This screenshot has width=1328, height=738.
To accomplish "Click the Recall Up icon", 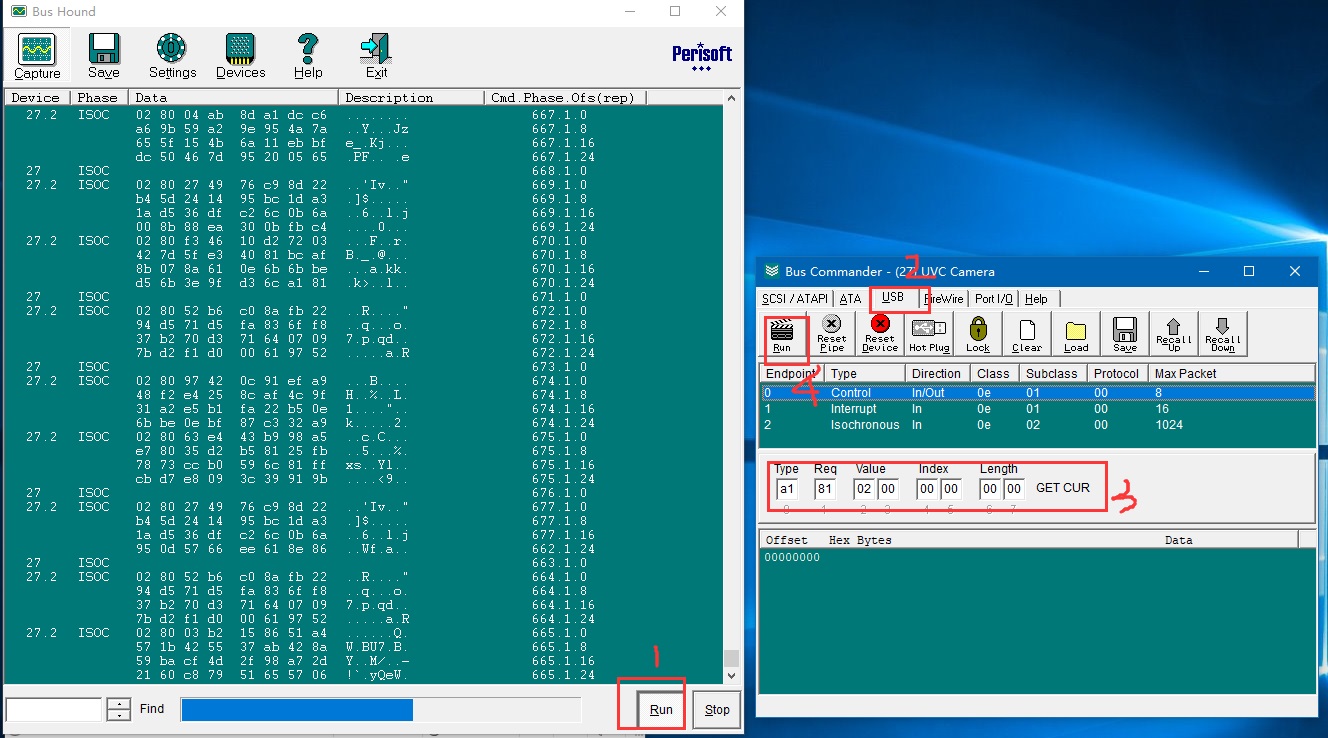I will 1174,334.
